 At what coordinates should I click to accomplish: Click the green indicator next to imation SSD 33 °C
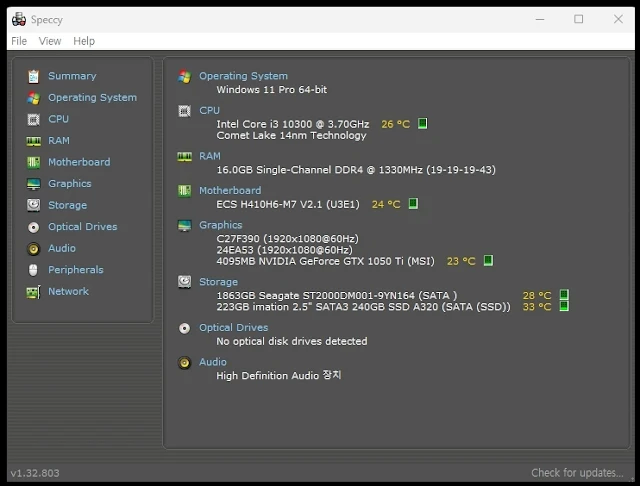pos(564,306)
